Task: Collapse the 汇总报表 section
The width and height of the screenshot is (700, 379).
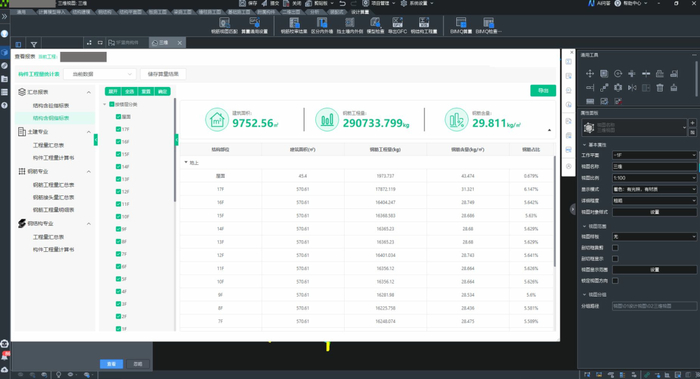Action: (x=88, y=92)
